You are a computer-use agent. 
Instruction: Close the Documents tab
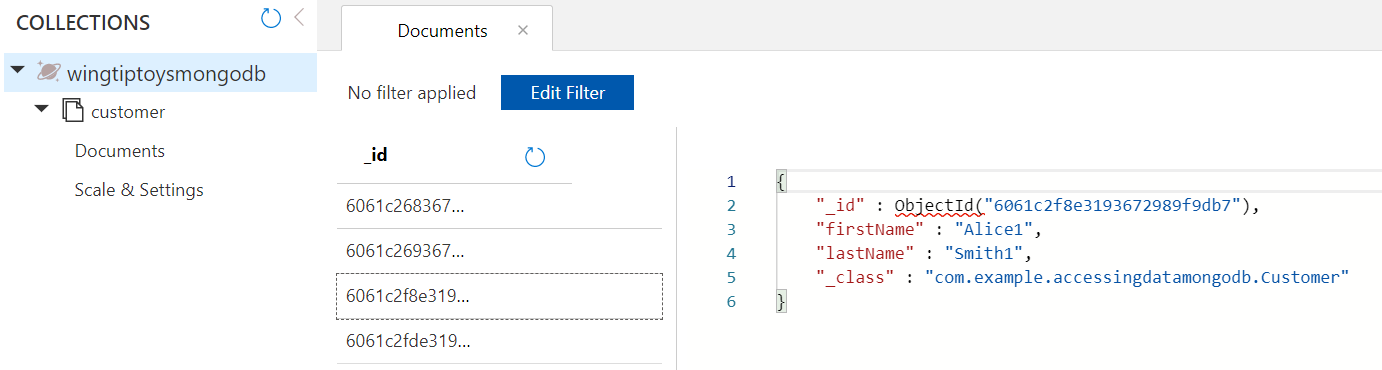[x=523, y=30]
